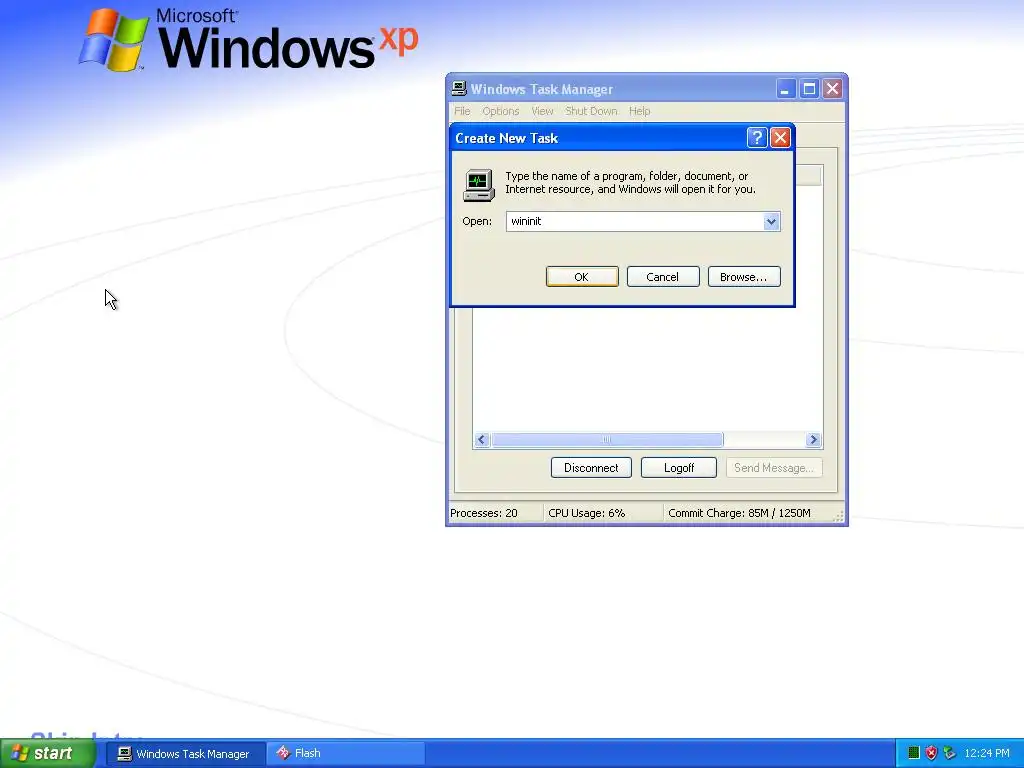Click the Send Message... button
The width and height of the screenshot is (1024, 768).
[x=774, y=468]
